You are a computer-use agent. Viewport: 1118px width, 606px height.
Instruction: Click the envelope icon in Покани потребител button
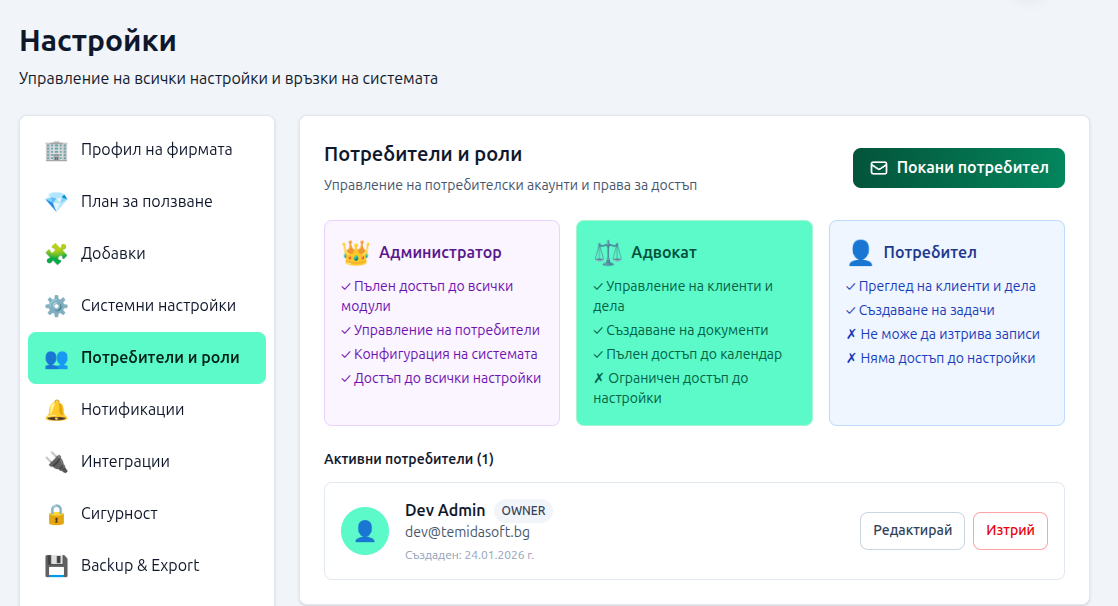click(879, 168)
